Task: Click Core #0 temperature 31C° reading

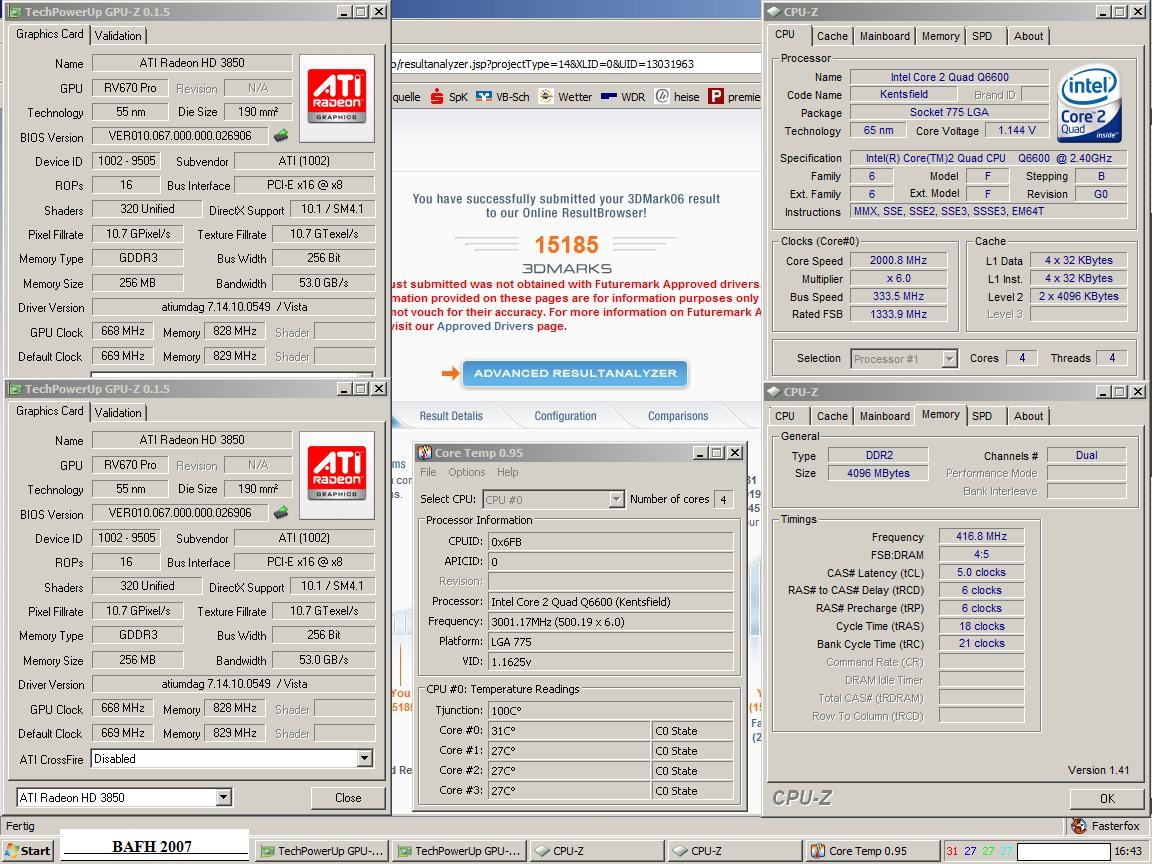Action: [569, 731]
